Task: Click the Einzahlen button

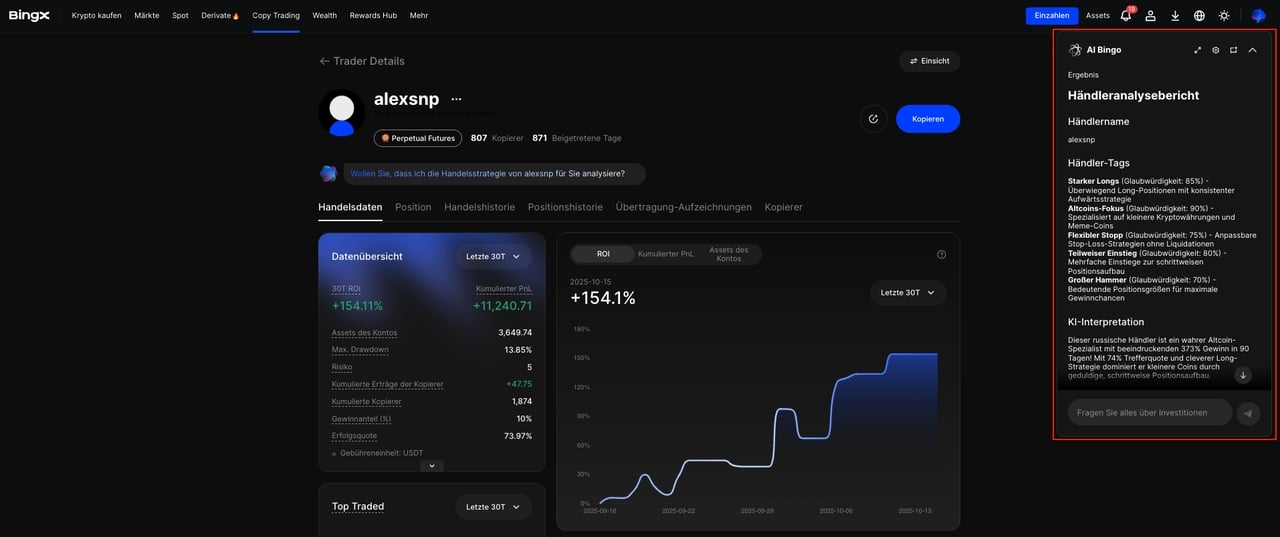Action: tap(1051, 16)
